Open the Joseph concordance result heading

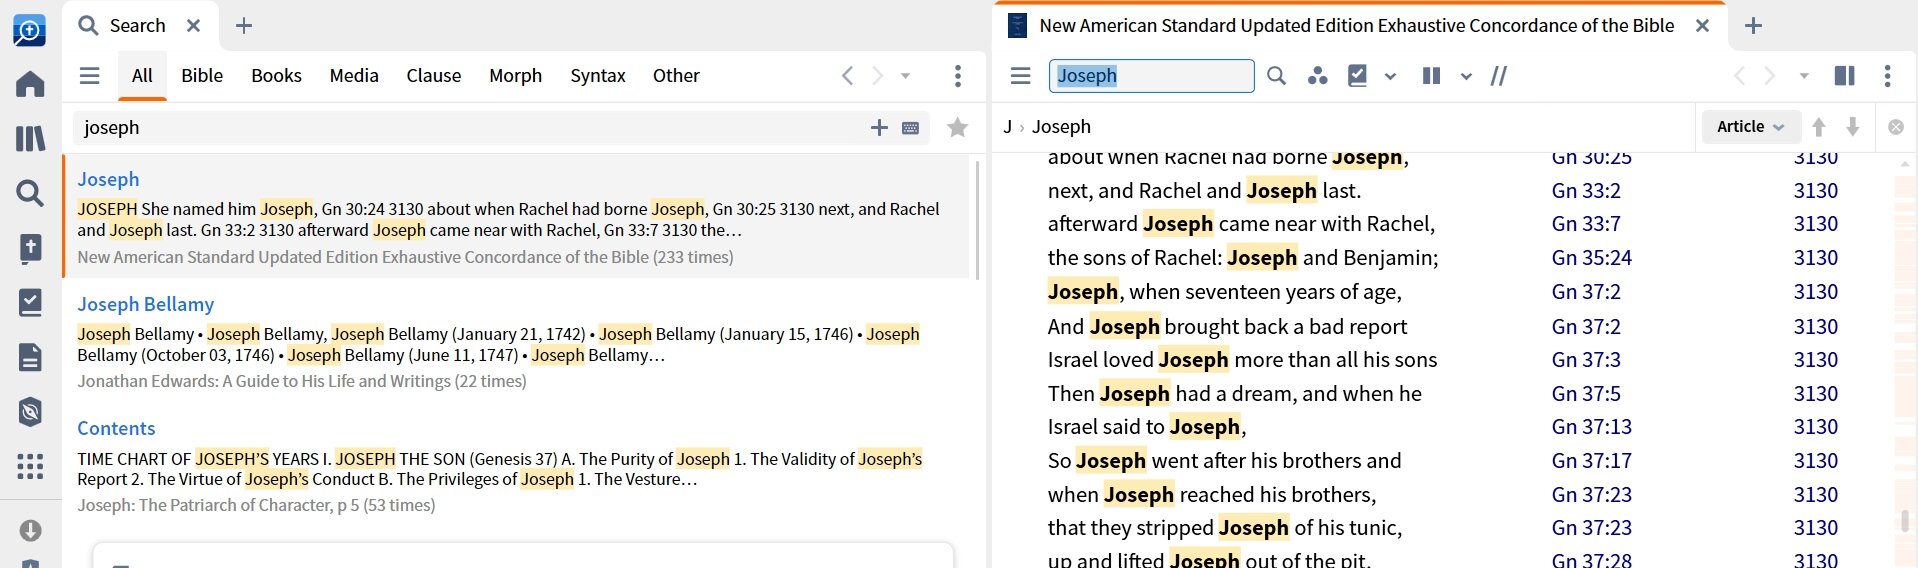tap(108, 179)
